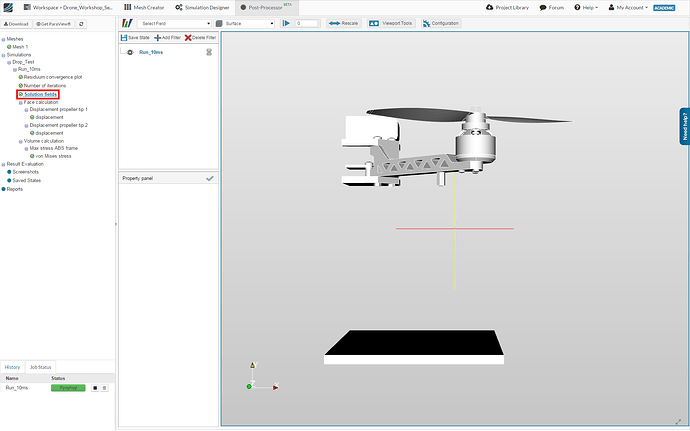Viewport: 690px width, 431px height.
Task: Click the trash icon for Run_10ms job
Action: tap(104, 387)
